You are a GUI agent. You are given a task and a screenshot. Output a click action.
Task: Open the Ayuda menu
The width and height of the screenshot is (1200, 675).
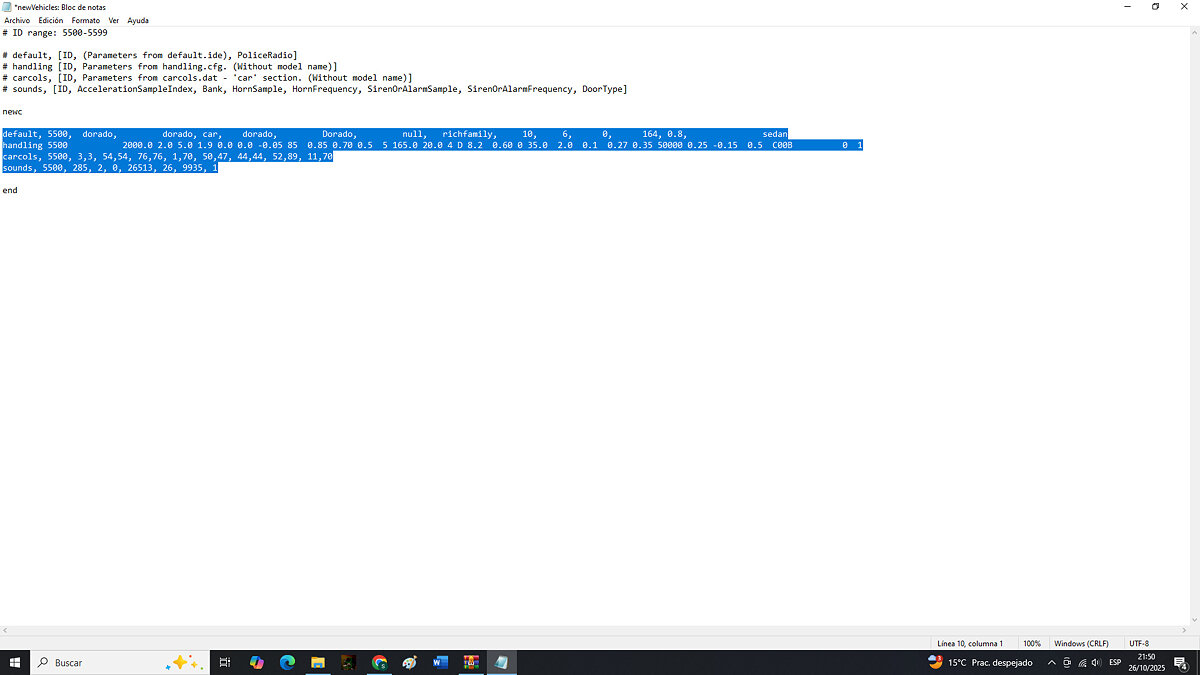[x=138, y=20]
